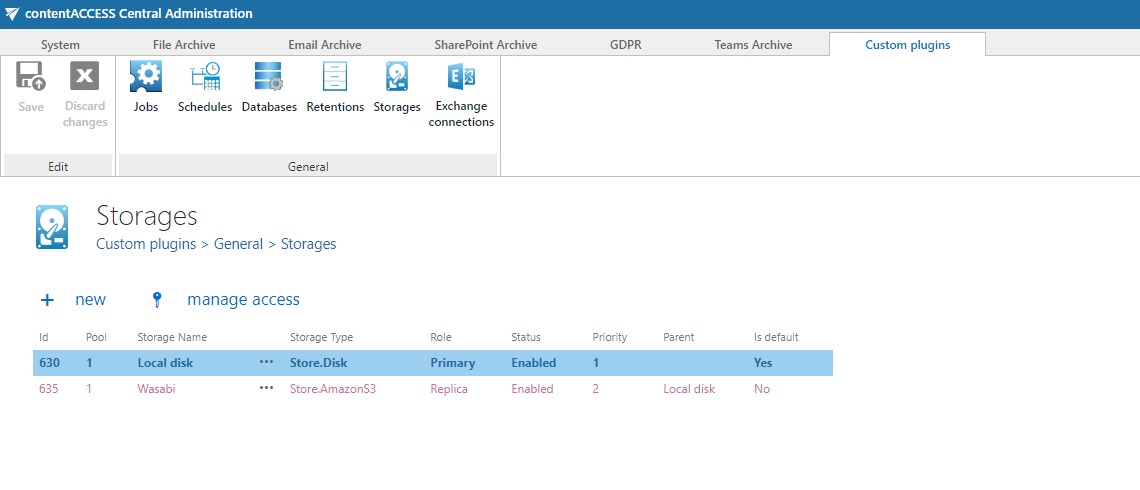Select the Custom plugins tab
The width and height of the screenshot is (1140, 490).
pyautogui.click(x=907, y=44)
